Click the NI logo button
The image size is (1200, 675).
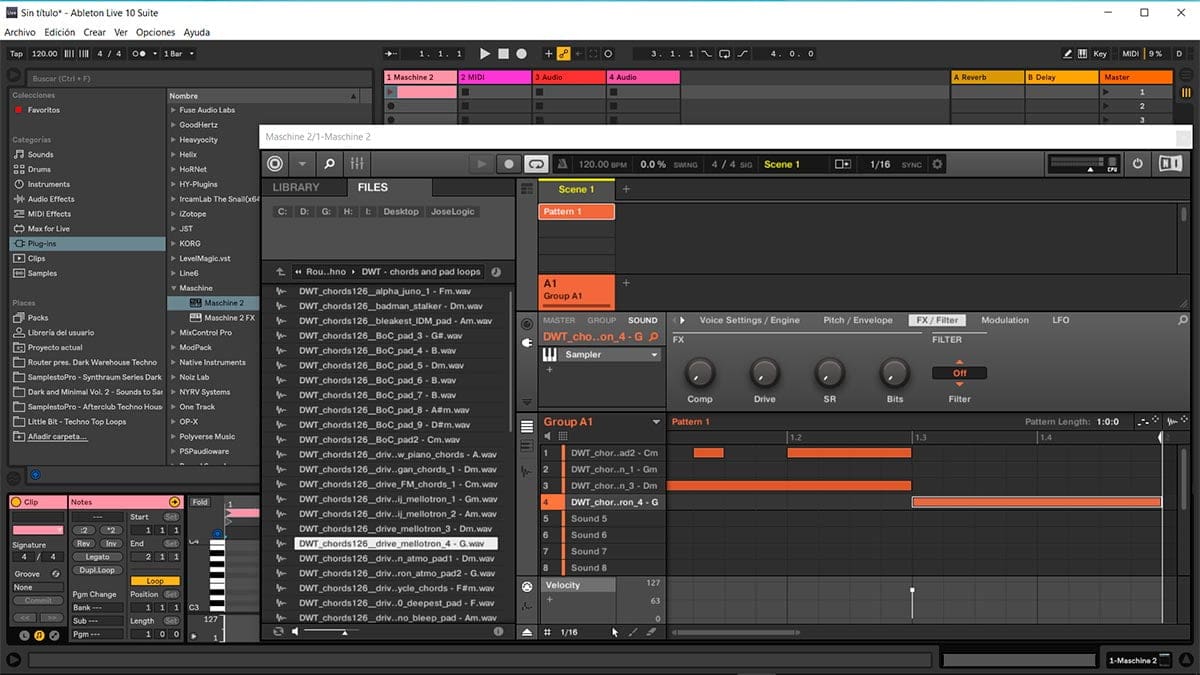coord(1170,164)
